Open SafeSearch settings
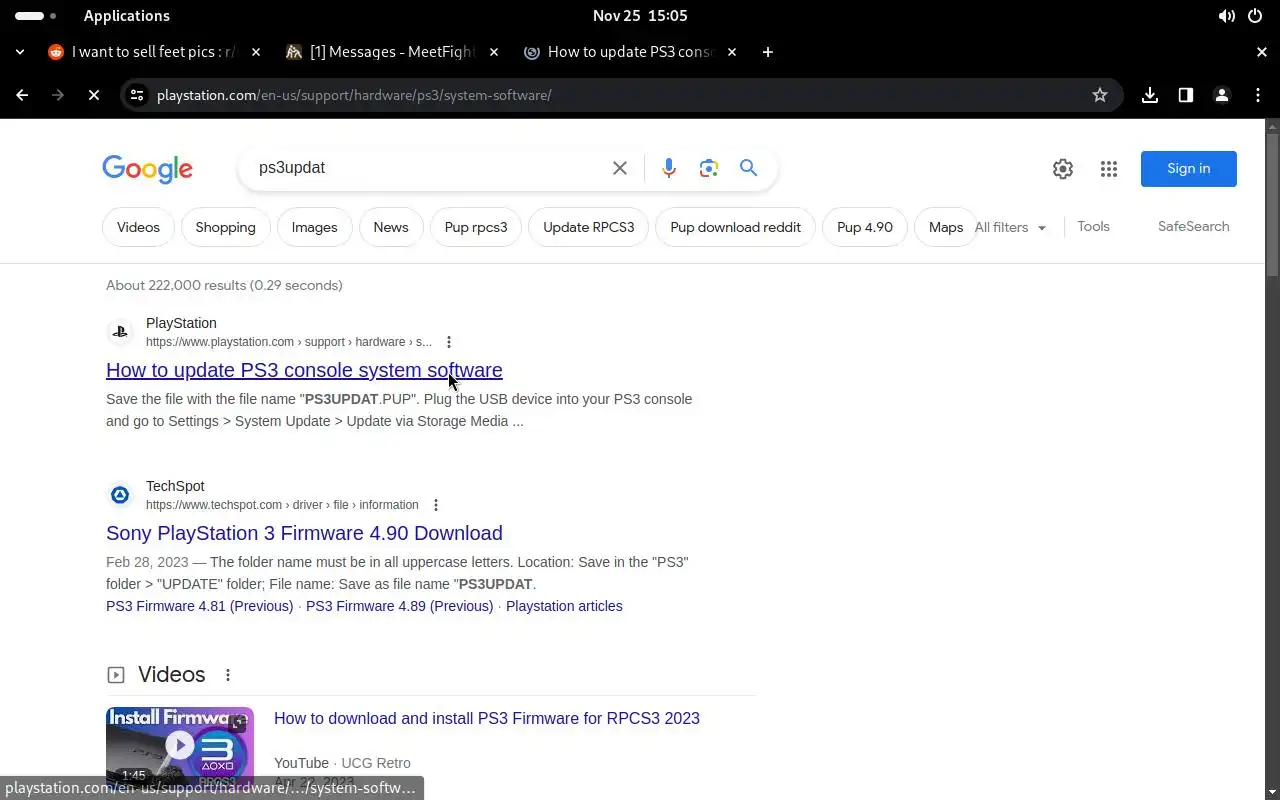 coord(1193,226)
